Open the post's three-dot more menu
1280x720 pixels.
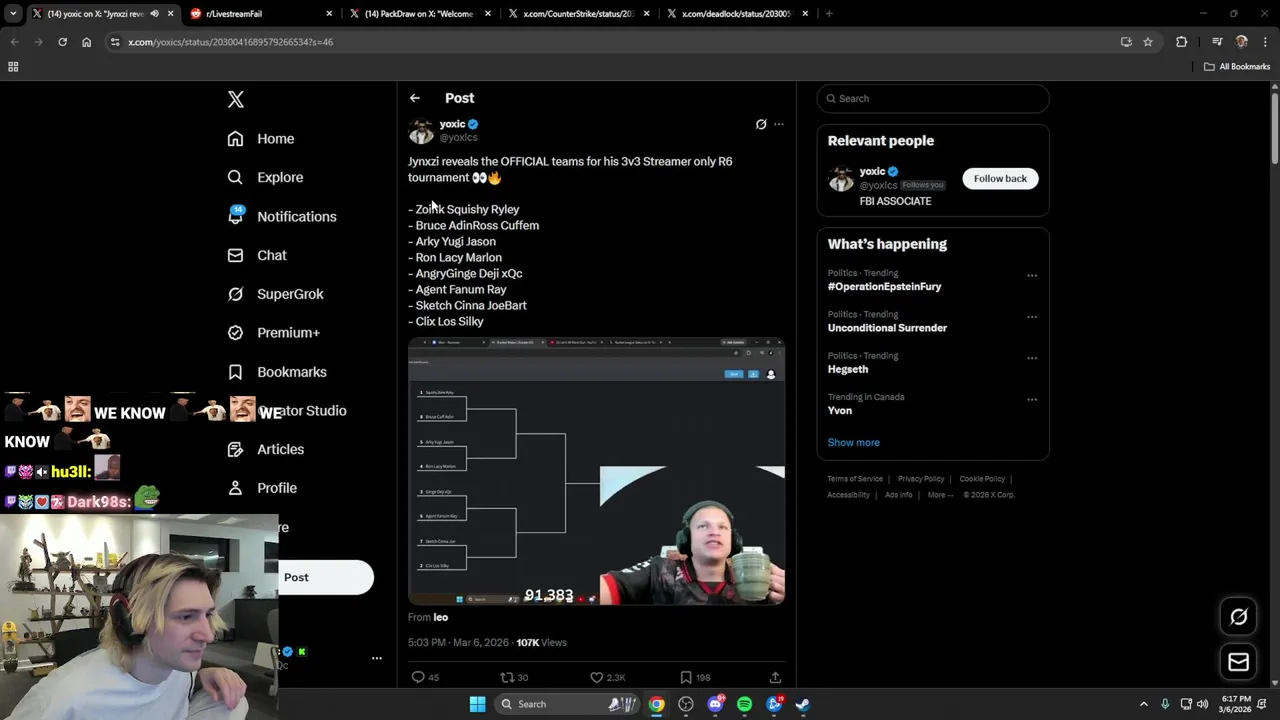[x=779, y=124]
